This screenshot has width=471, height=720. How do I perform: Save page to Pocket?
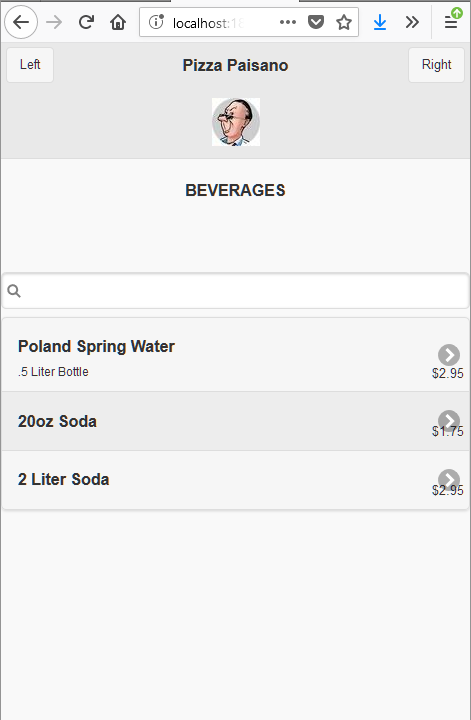coord(316,22)
